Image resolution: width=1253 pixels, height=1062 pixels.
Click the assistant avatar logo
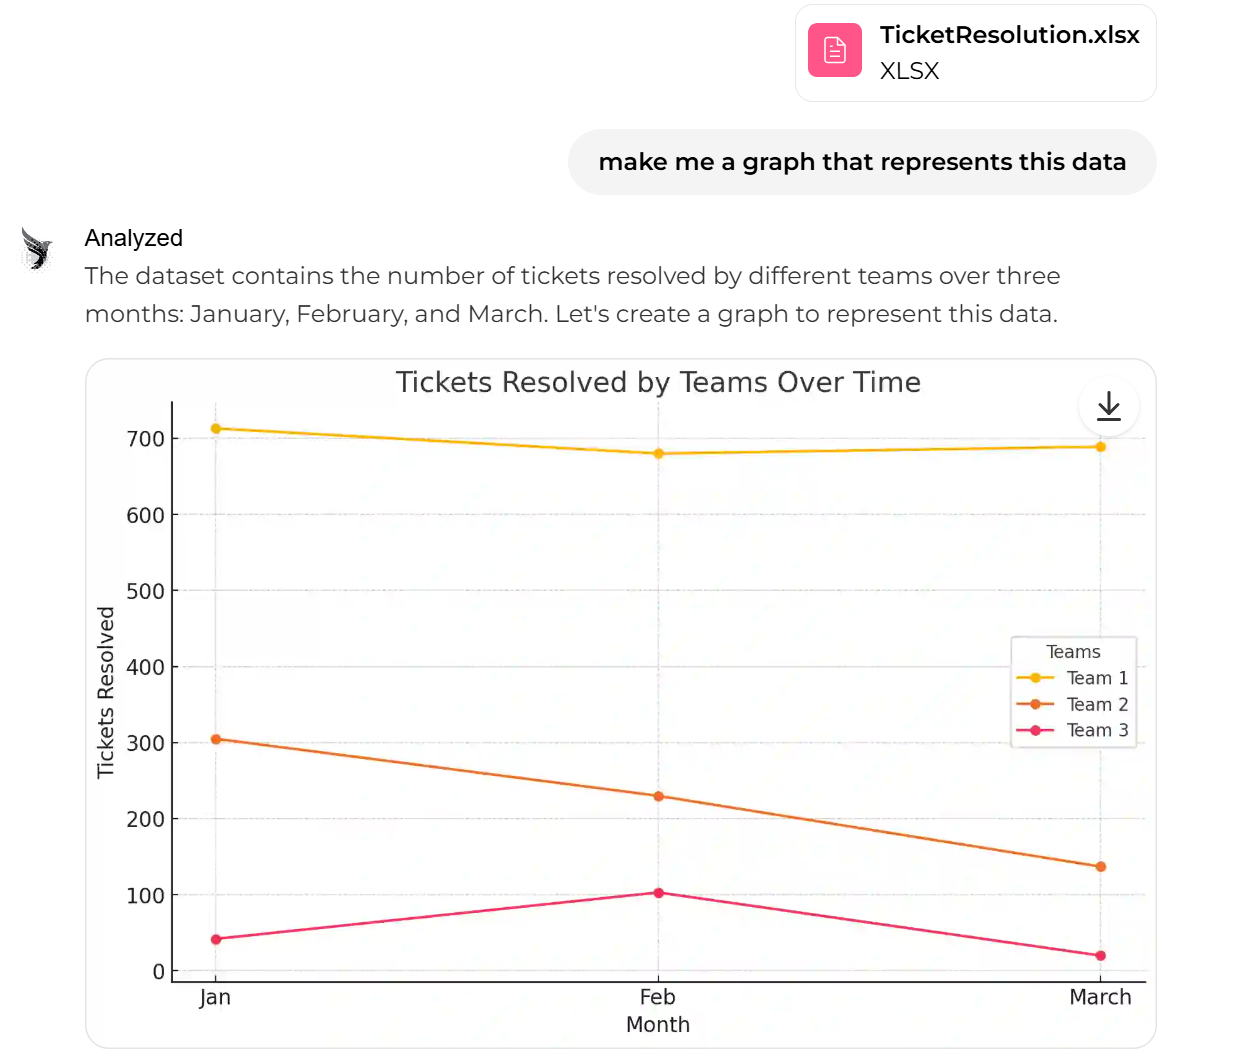(x=36, y=248)
